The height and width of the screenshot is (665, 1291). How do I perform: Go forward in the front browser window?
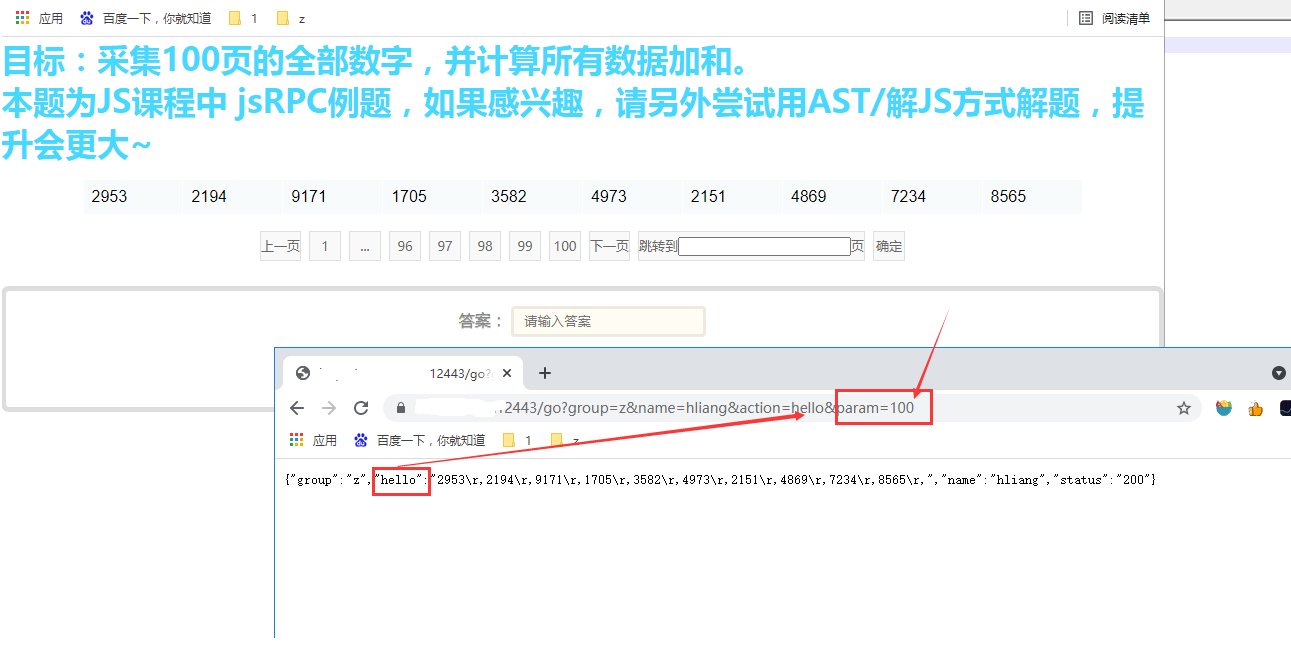(329, 408)
